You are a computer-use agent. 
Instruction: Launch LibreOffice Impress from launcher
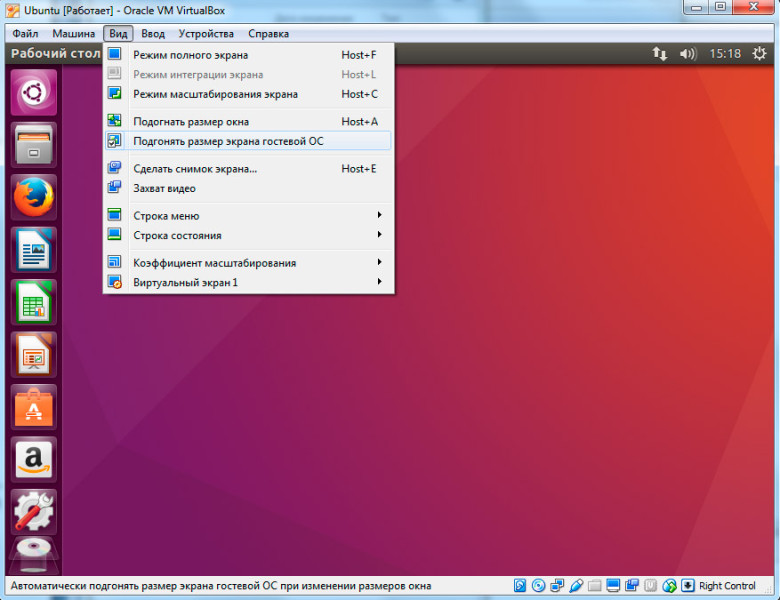tap(34, 355)
